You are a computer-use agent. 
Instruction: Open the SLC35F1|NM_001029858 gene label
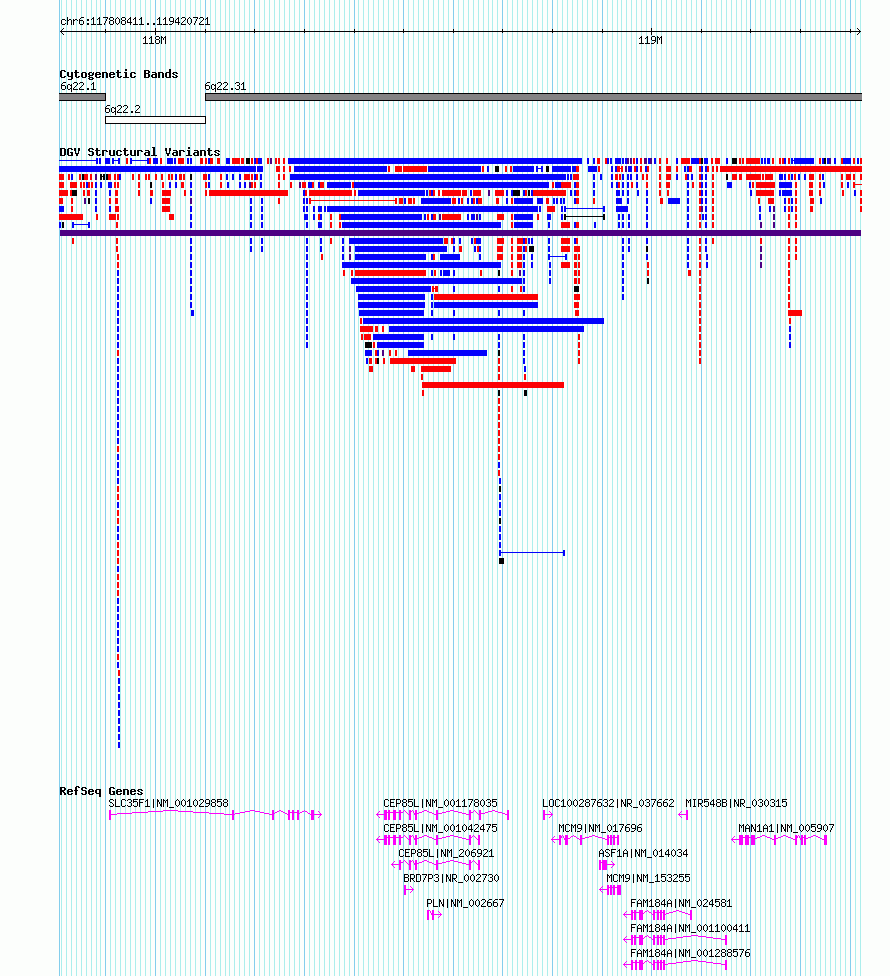tap(169, 804)
